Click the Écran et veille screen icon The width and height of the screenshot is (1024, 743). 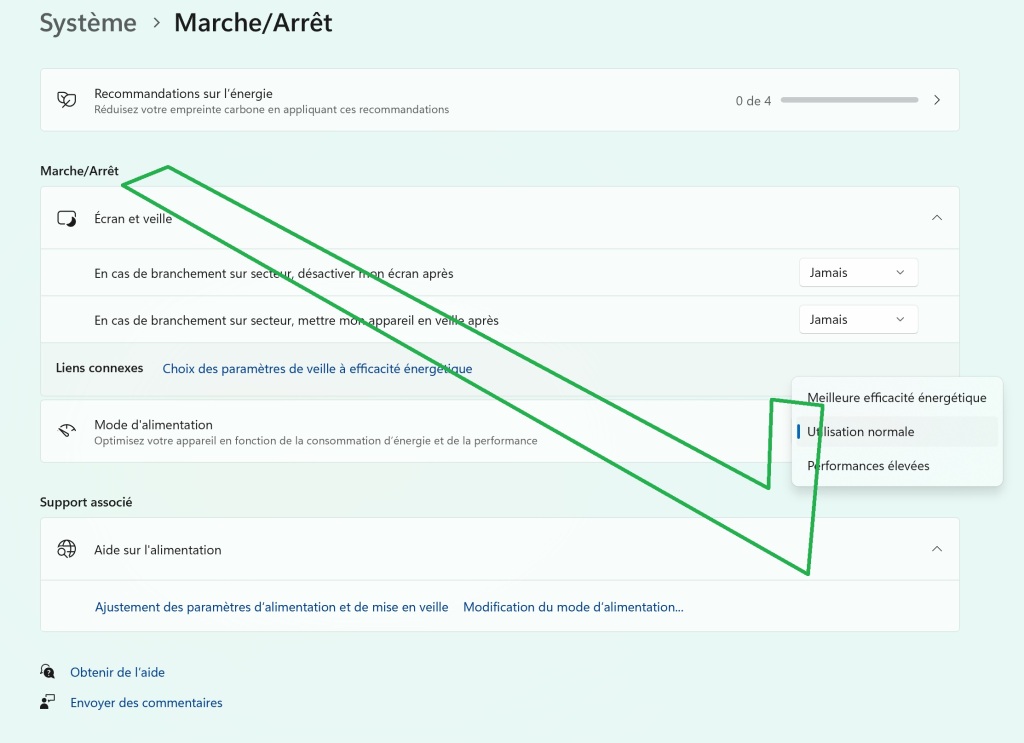(67, 218)
